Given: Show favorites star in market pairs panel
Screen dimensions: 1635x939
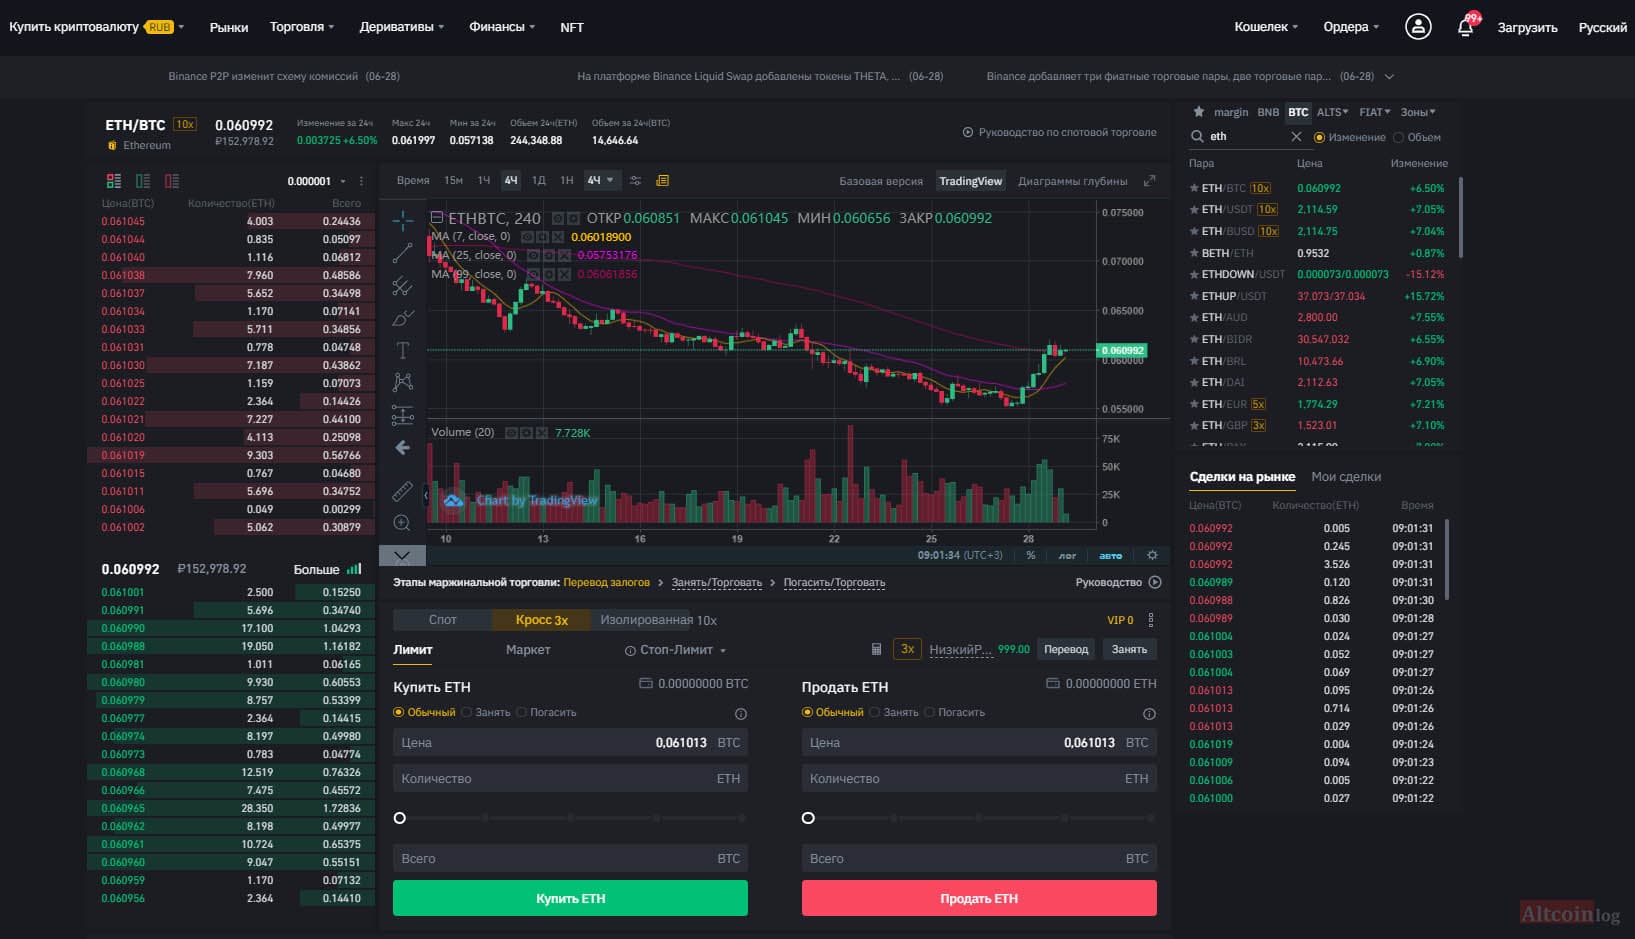Looking at the screenshot, I should [1199, 112].
